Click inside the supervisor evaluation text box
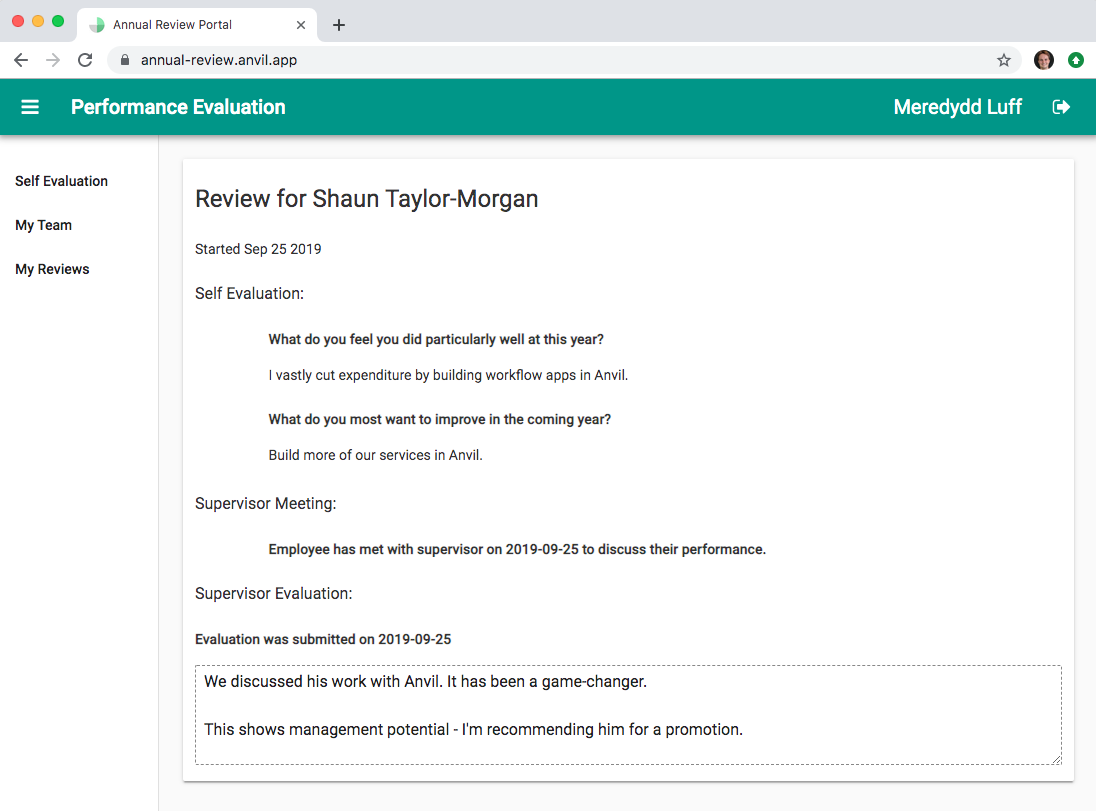 627,712
